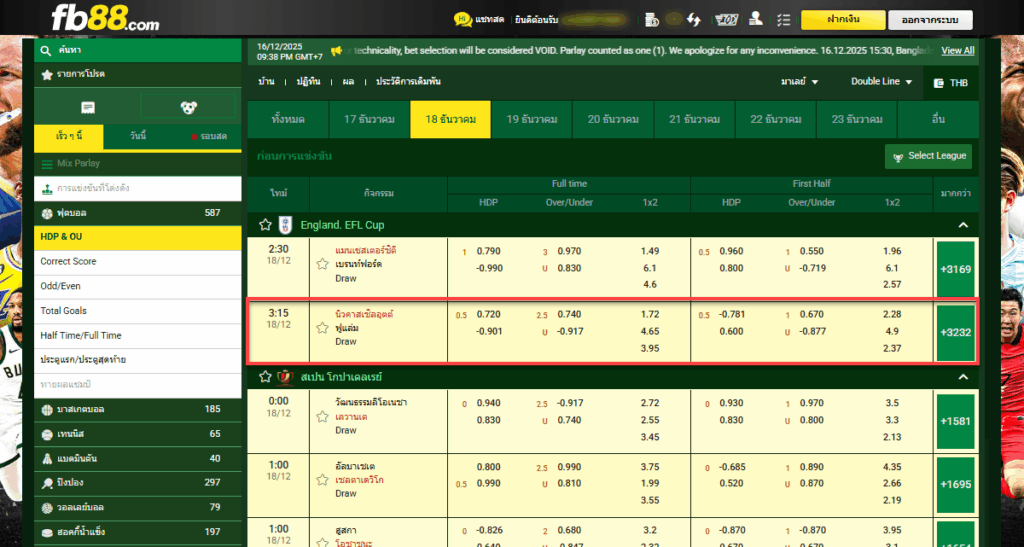Star the นิวคาสเซิลอูตด์ vs ฟูแล่ม match
The height and width of the screenshot is (547, 1024).
pyautogui.click(x=322, y=328)
